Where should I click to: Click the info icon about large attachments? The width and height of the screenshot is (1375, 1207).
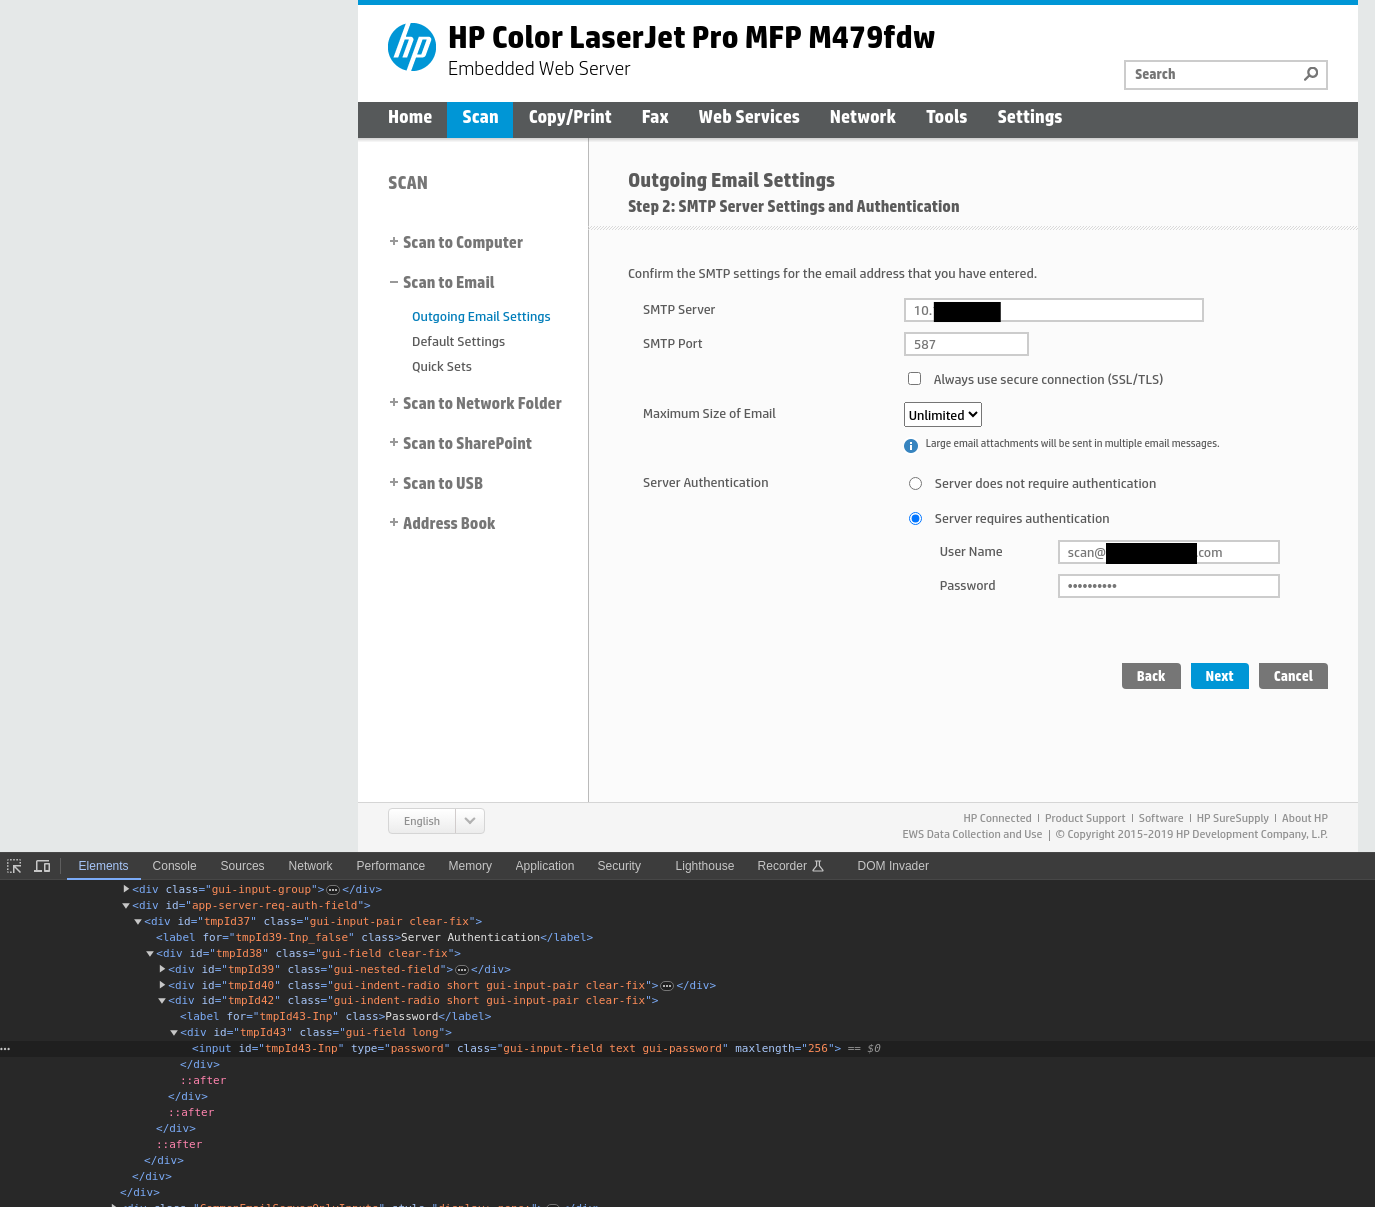[911, 446]
